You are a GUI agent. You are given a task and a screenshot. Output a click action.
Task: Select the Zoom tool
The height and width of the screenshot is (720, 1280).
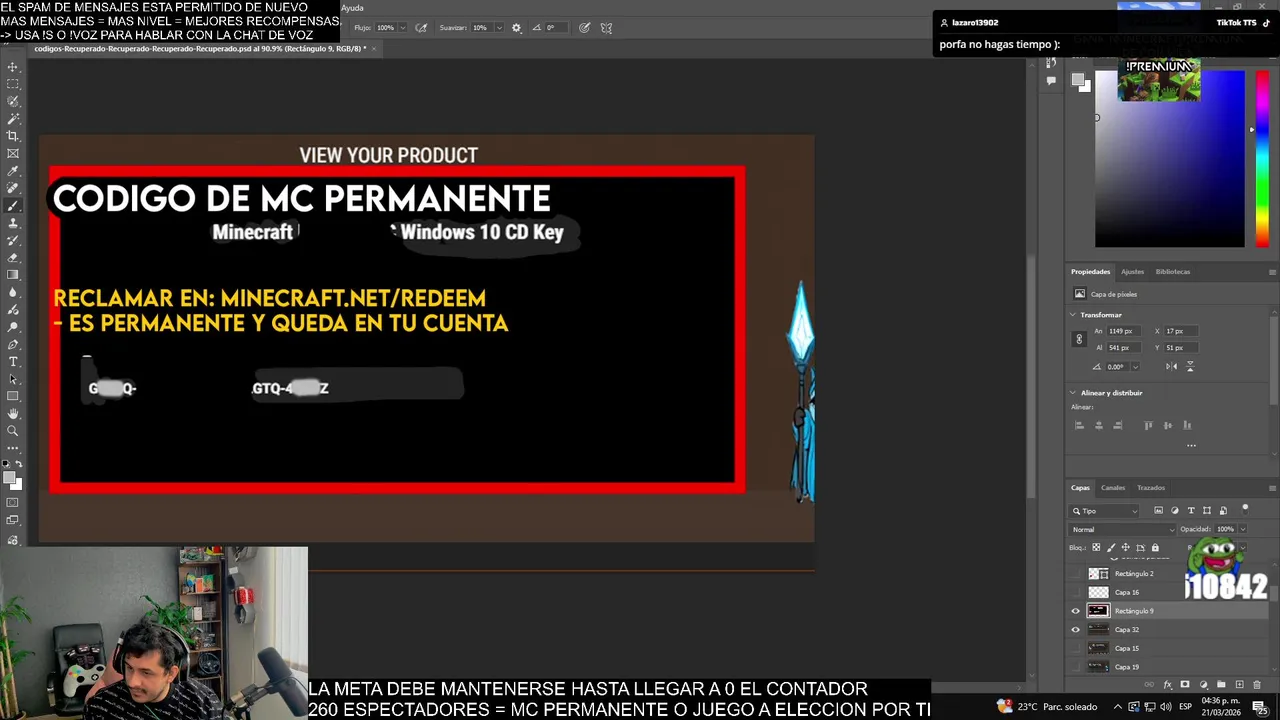coord(13,431)
